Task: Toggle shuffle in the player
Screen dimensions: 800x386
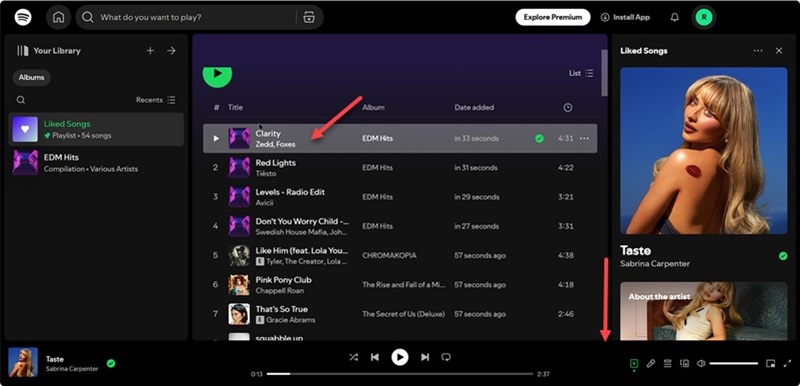Action: click(354, 357)
